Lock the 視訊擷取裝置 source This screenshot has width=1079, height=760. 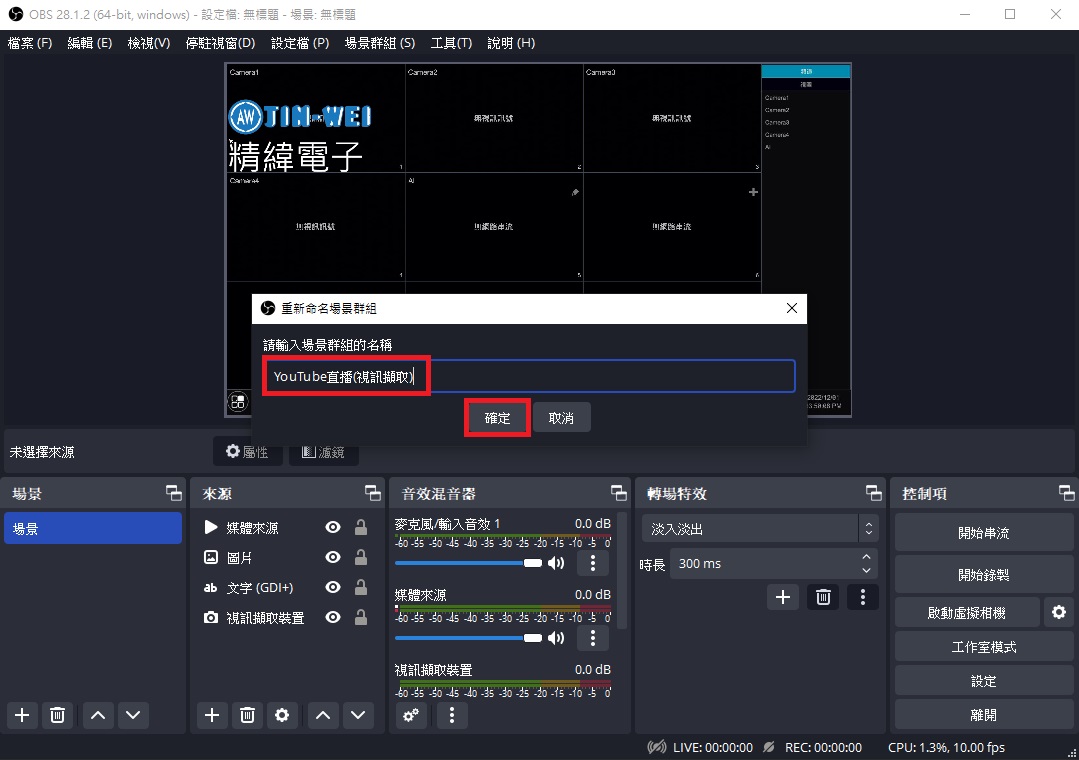(x=361, y=618)
